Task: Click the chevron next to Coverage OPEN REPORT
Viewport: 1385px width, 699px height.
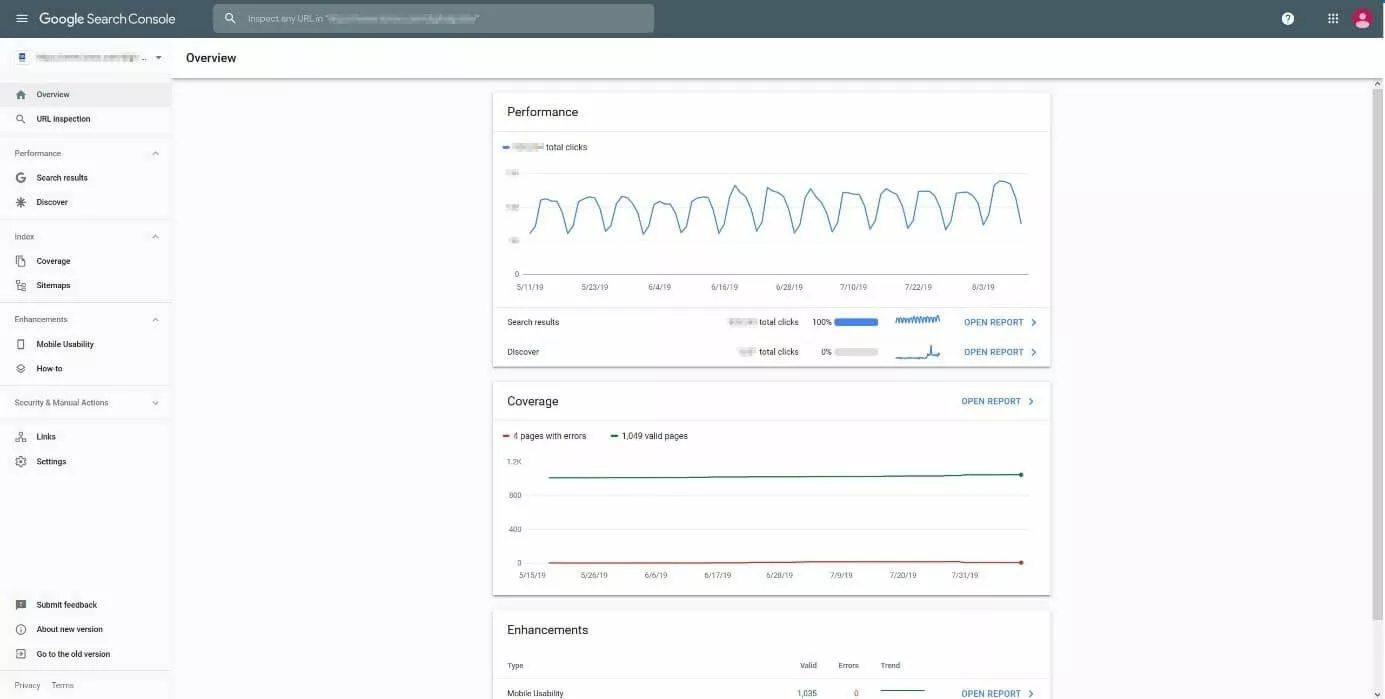Action: (x=1031, y=402)
